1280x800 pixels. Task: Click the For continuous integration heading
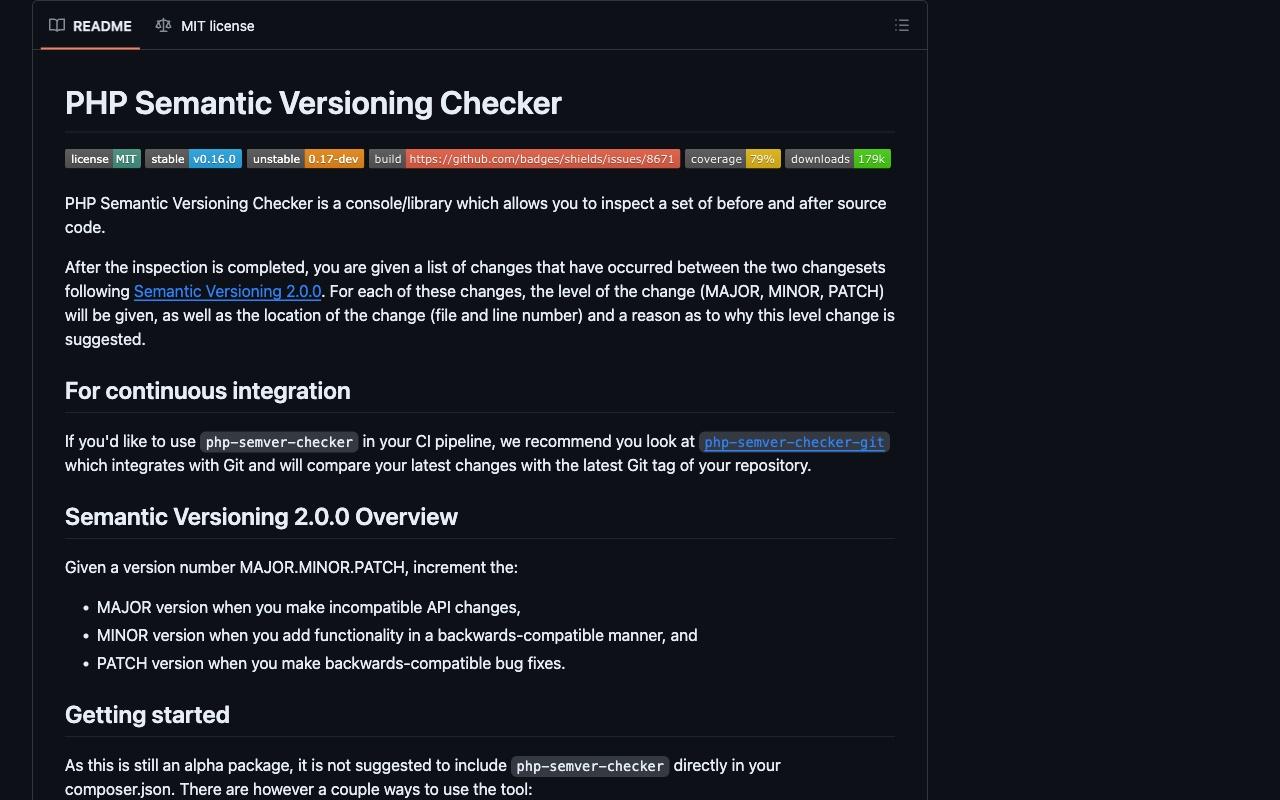coord(207,391)
